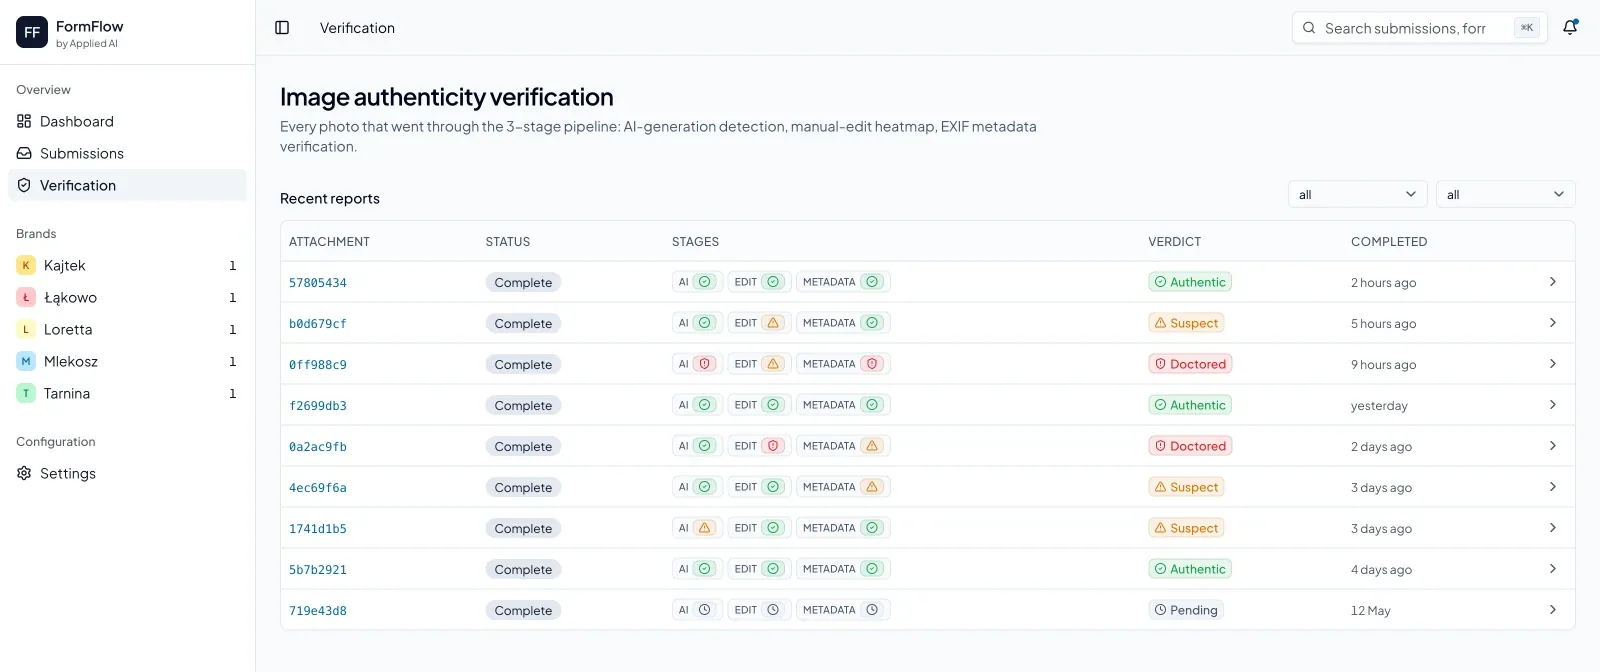Click the VERDICT column header

click(x=1175, y=242)
